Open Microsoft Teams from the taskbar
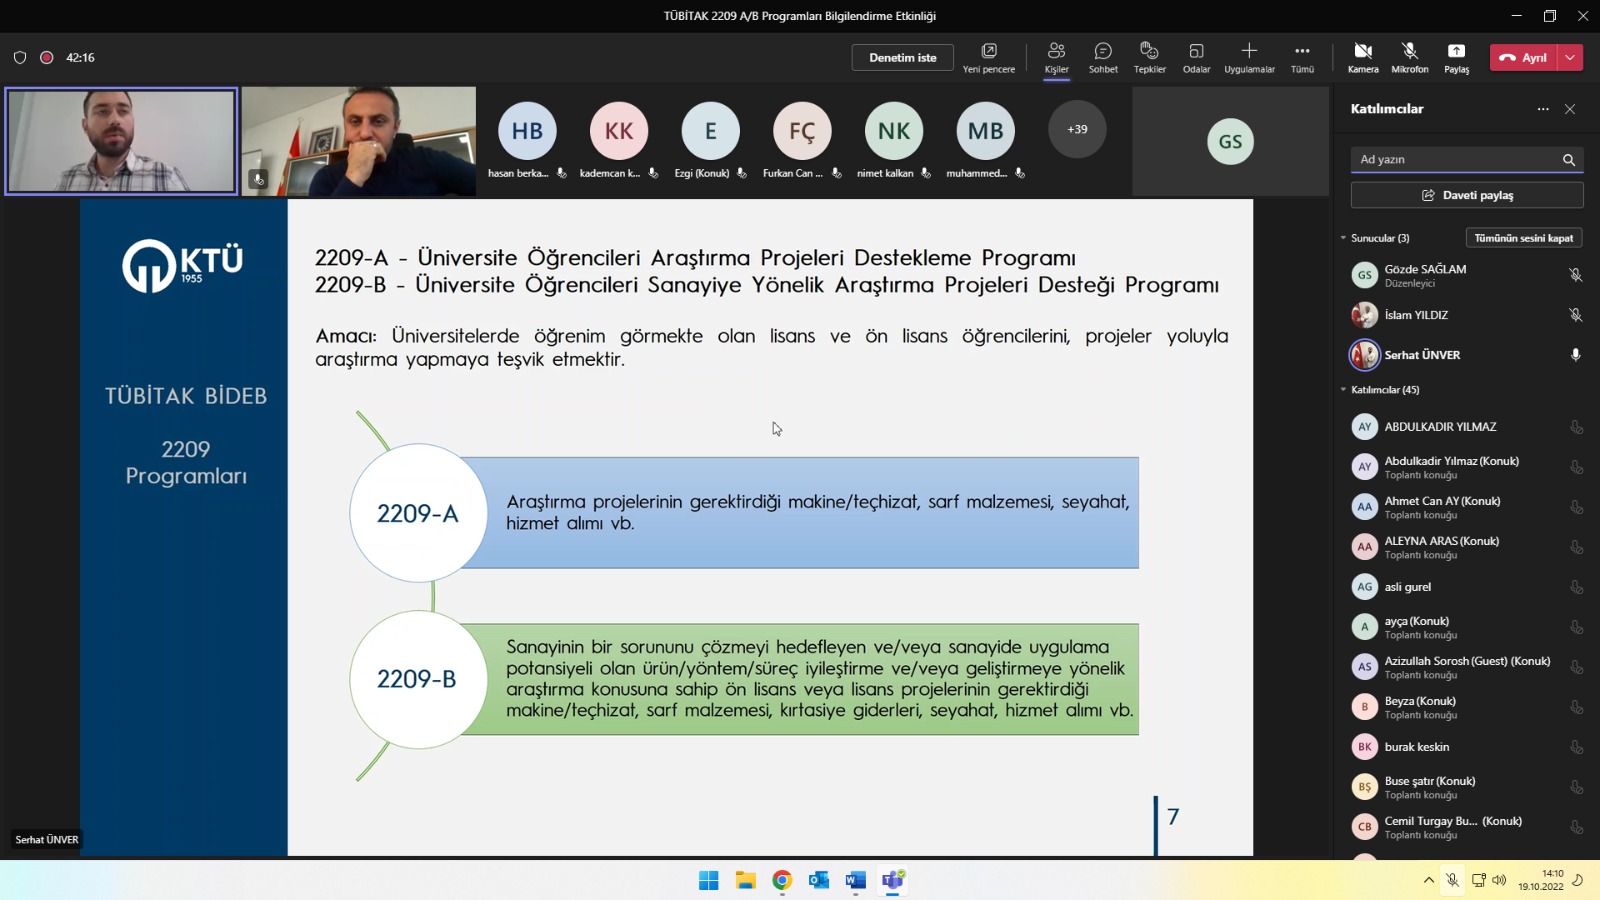 (892, 880)
